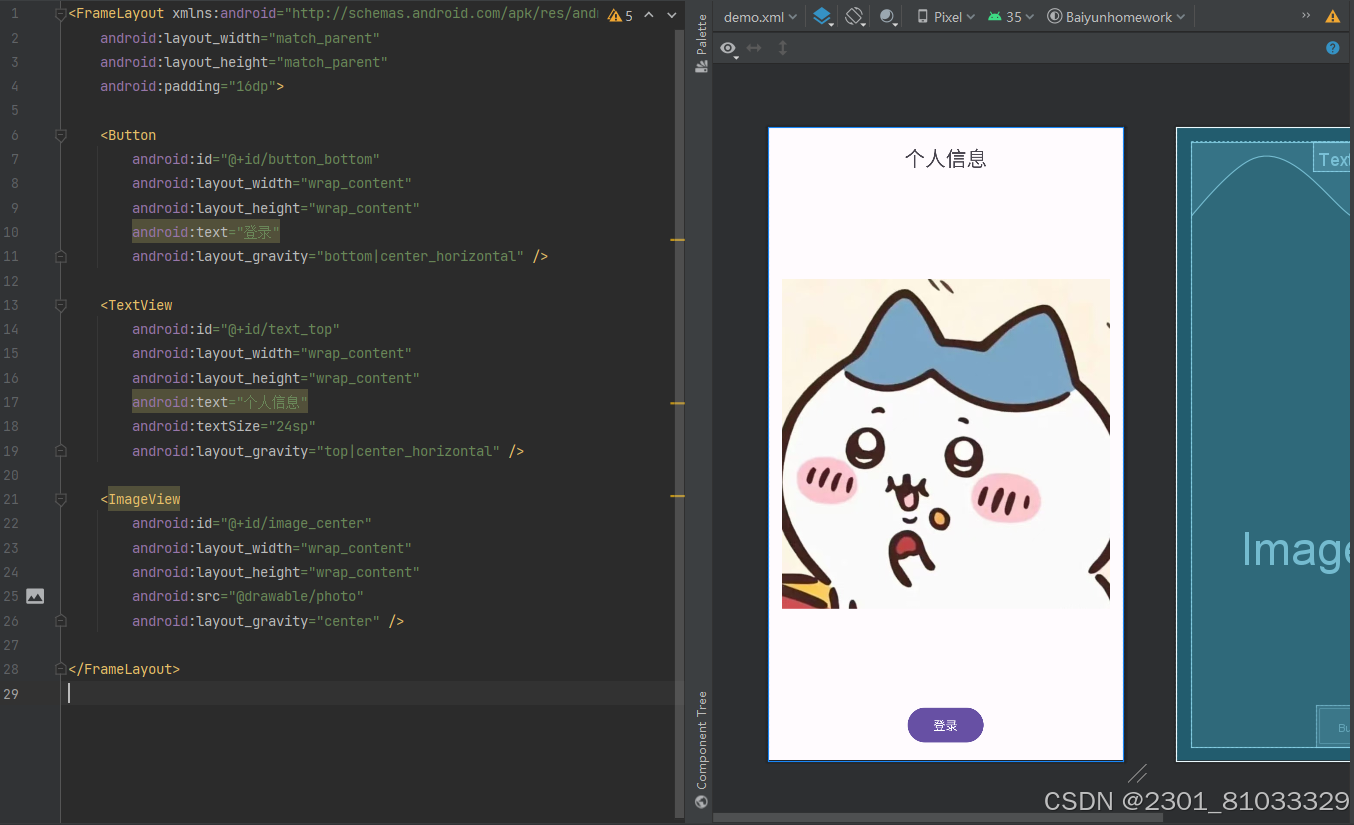Collapse the ImageView fold marker on line 21
This screenshot has width=1354, height=825.
point(61,499)
